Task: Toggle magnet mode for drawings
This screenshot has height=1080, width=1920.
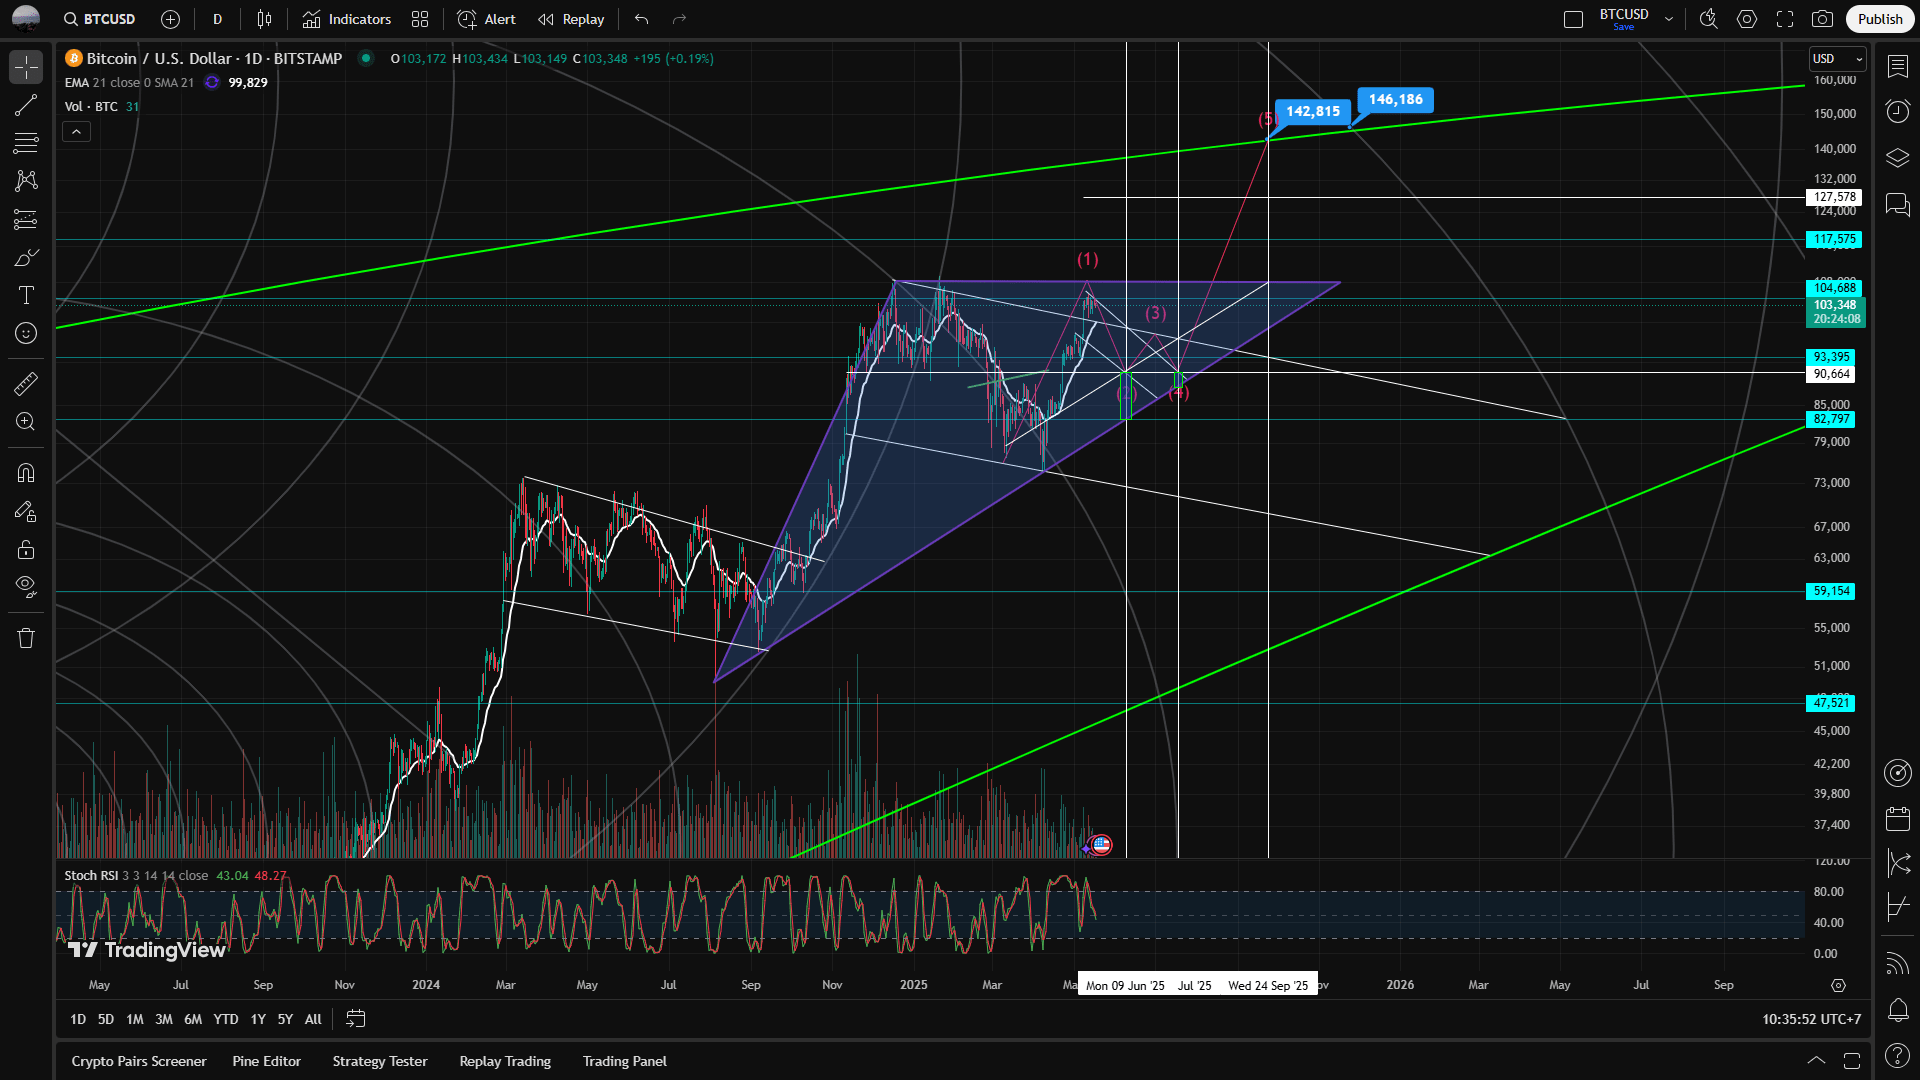Action: click(26, 473)
